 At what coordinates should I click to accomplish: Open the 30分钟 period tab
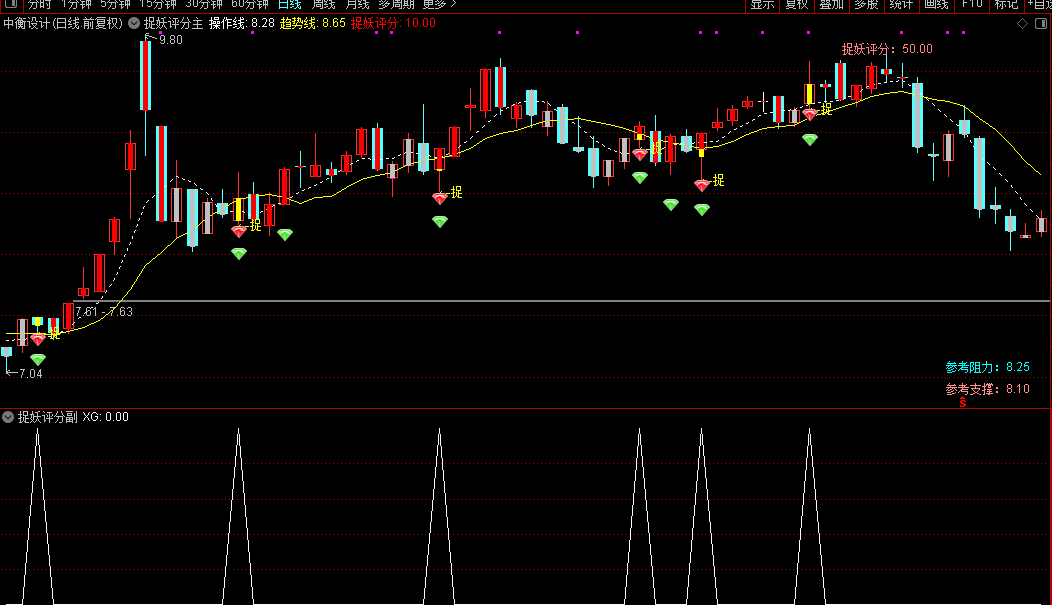[x=204, y=4]
